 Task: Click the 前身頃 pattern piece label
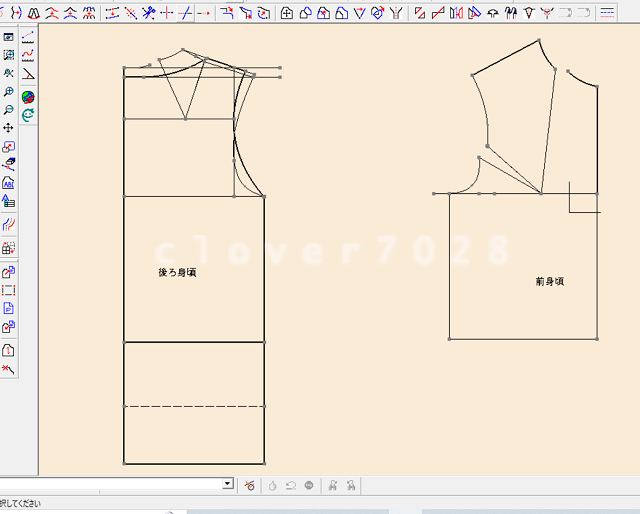(549, 282)
